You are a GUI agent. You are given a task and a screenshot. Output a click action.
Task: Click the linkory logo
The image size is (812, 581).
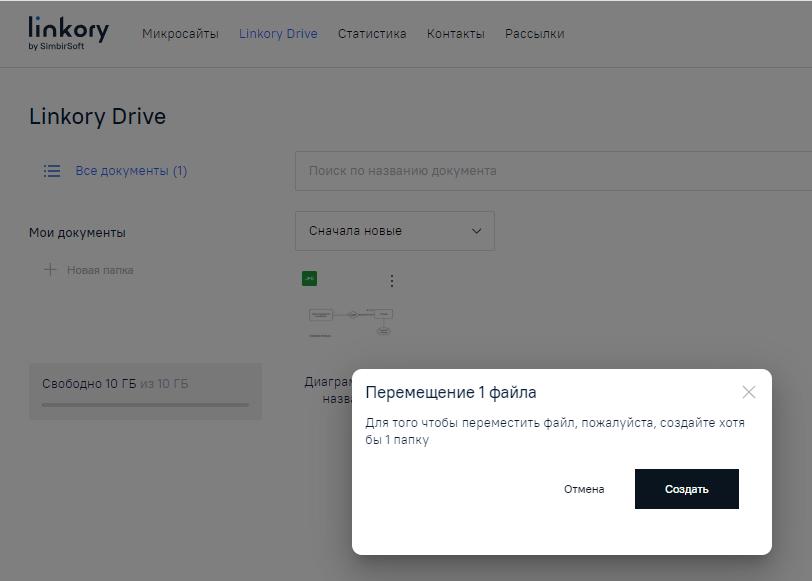click(x=66, y=31)
